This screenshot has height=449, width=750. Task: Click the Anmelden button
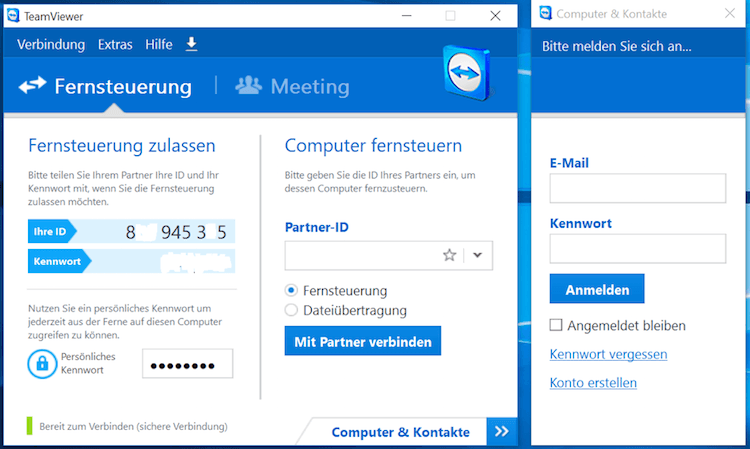[597, 289]
